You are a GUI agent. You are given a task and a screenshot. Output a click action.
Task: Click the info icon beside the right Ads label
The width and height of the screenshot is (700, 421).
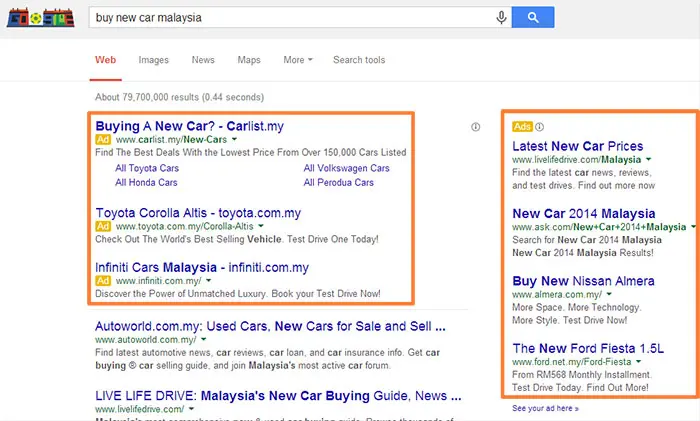pyautogui.click(x=540, y=127)
